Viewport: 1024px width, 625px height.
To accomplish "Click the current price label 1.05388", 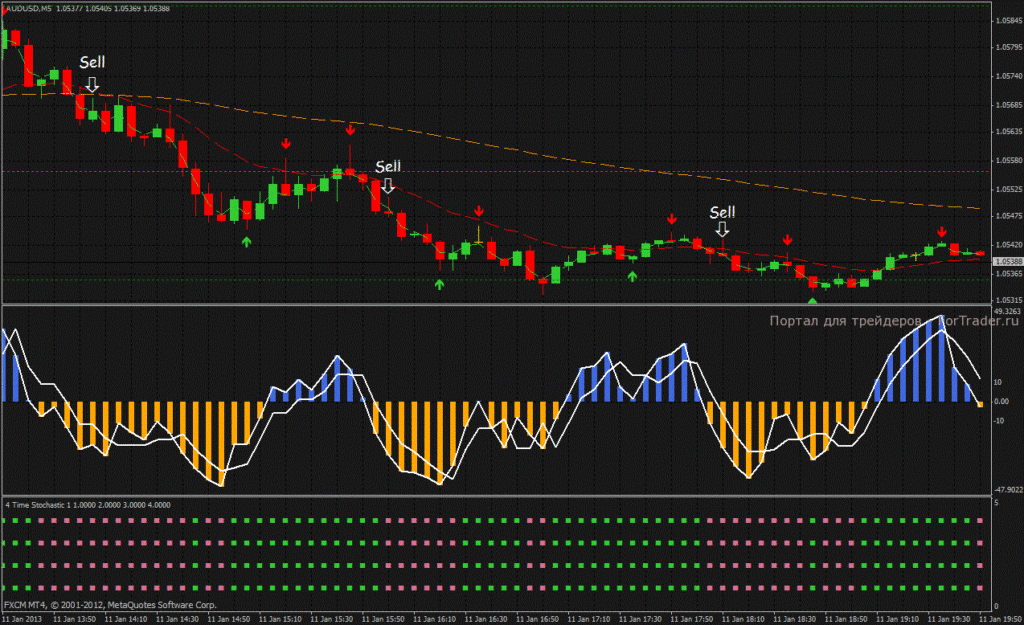I will coord(1008,261).
